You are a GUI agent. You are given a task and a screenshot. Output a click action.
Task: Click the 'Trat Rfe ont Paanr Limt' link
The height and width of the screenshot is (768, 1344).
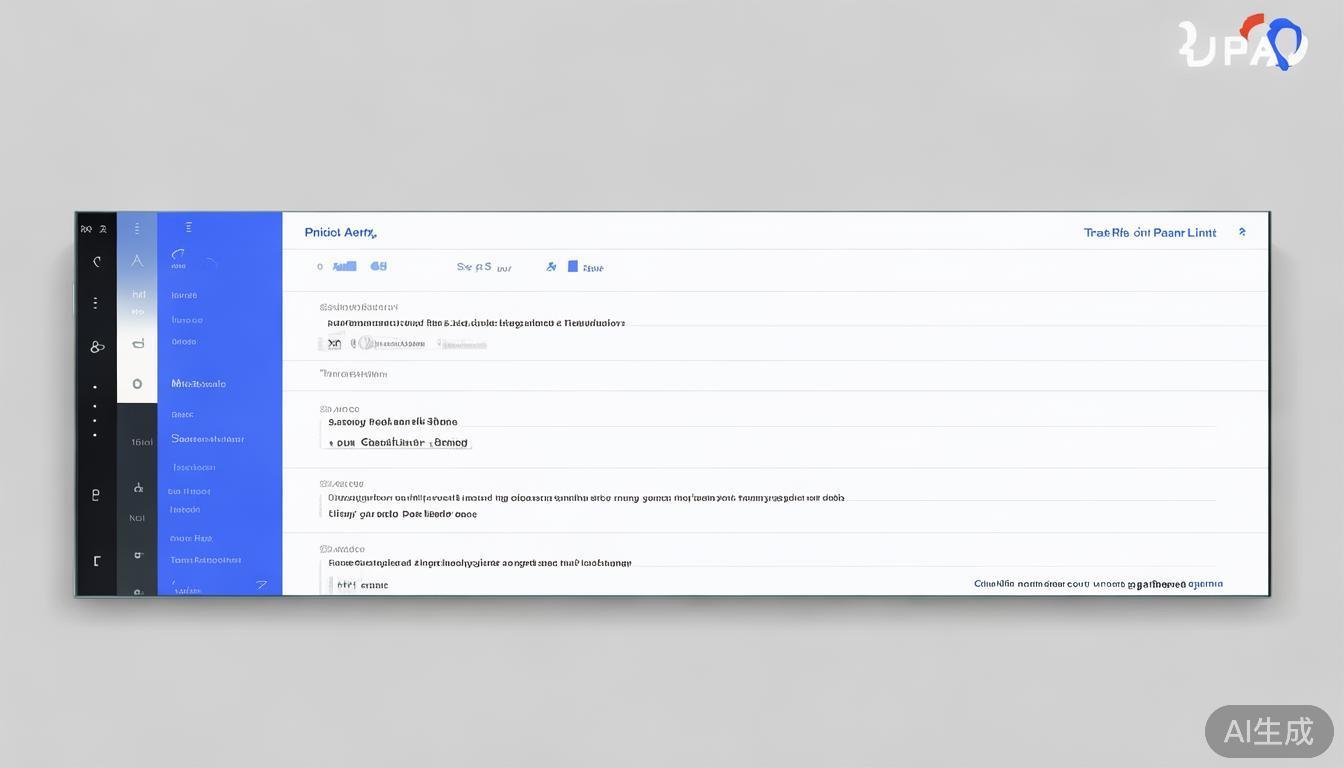pyautogui.click(x=1150, y=233)
